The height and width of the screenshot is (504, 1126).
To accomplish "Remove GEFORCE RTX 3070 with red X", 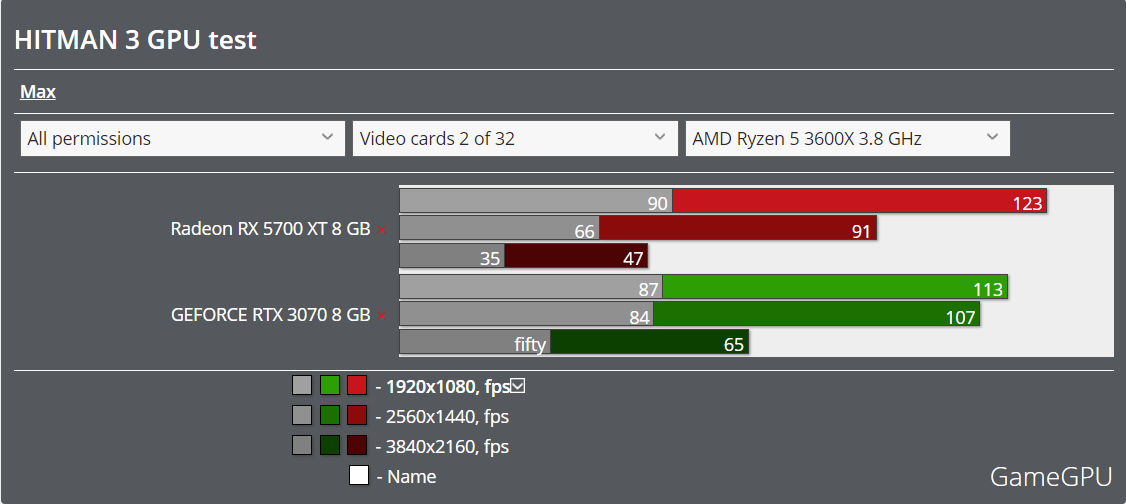I will click(x=381, y=316).
